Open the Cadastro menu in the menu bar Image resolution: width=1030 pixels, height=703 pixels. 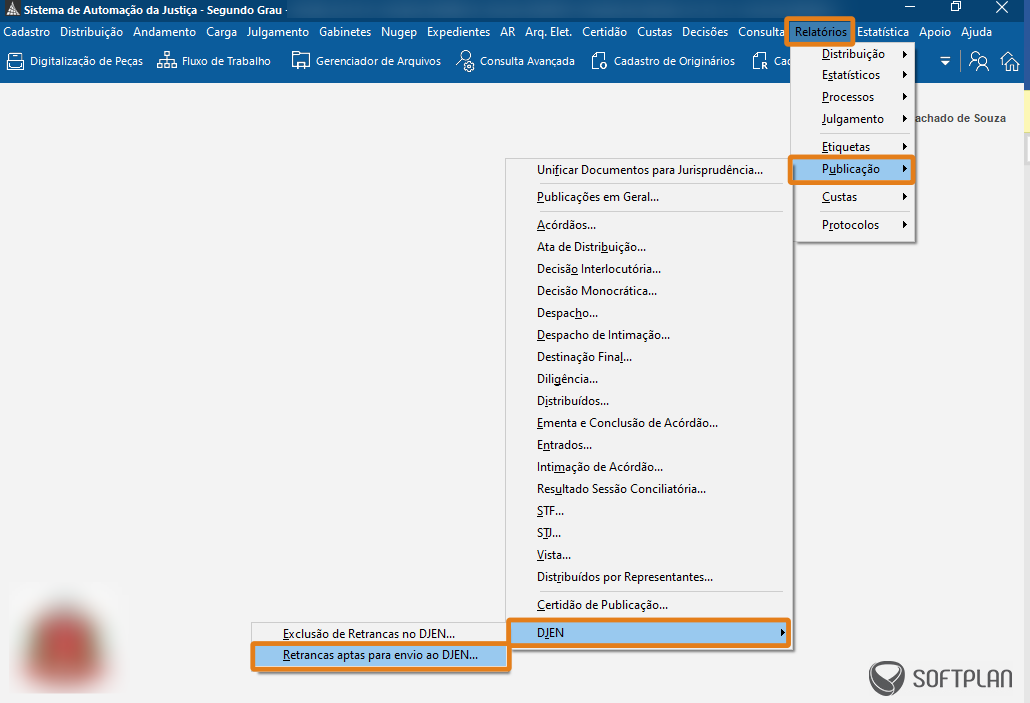[27, 32]
